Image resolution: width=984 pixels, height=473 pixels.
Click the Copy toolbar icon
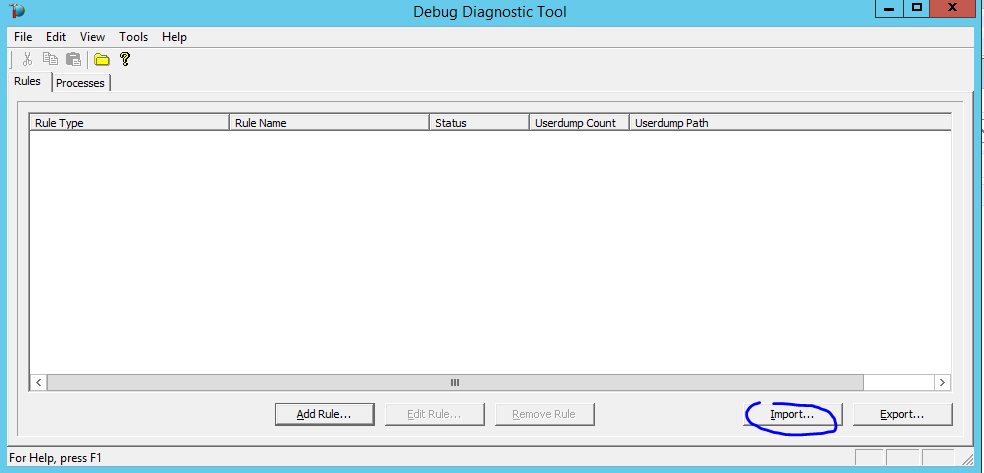pos(50,59)
